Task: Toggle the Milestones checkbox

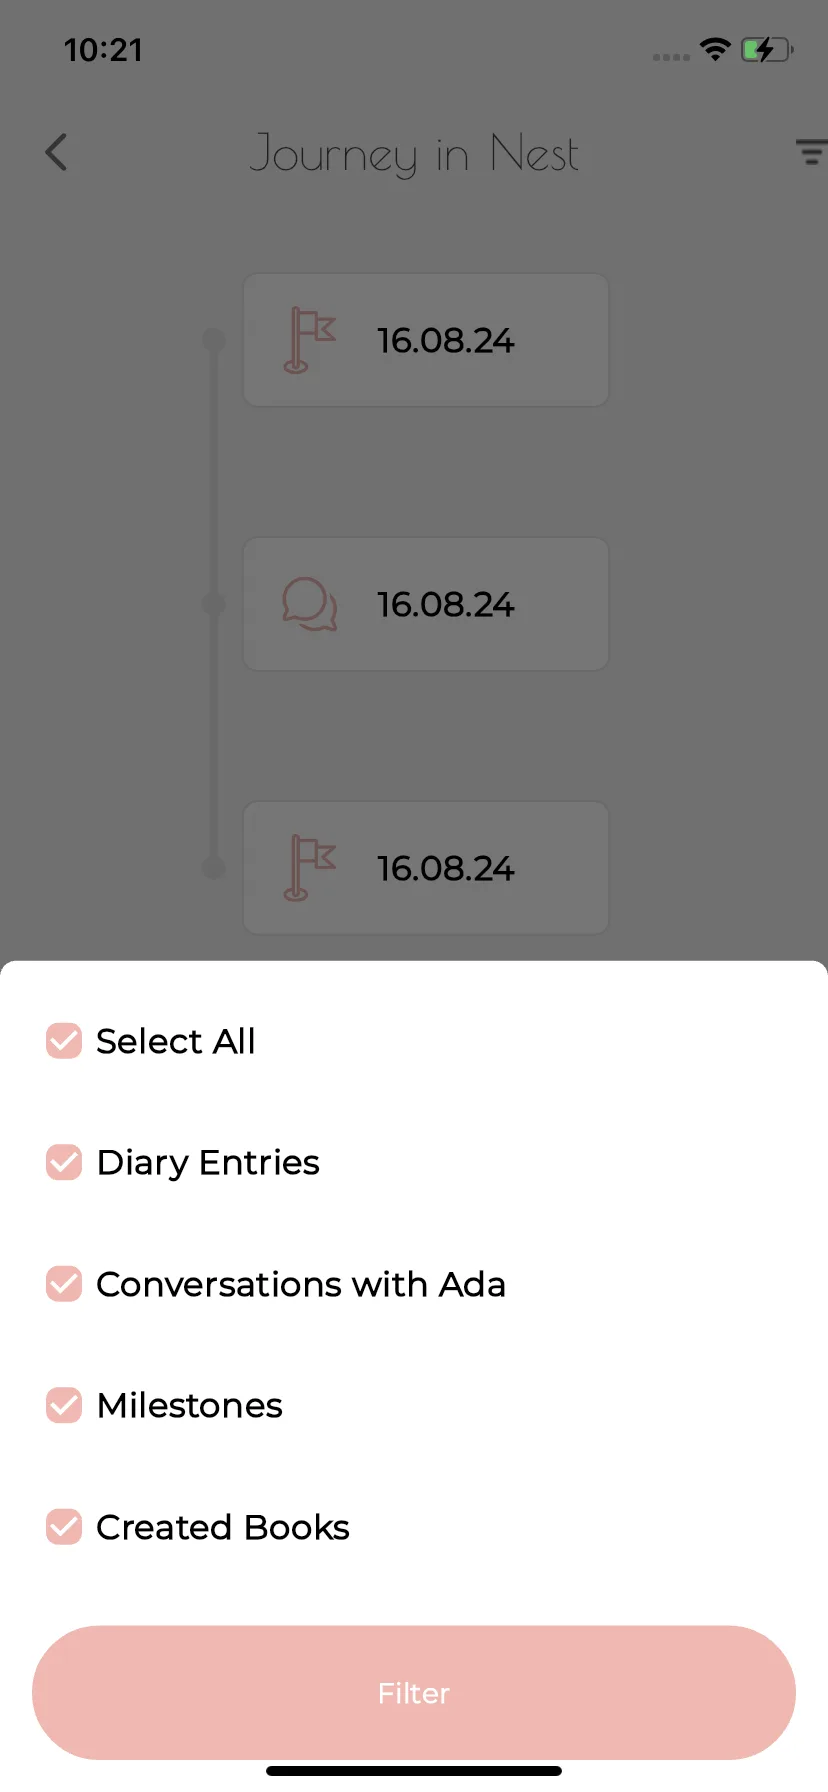Action: (64, 1405)
